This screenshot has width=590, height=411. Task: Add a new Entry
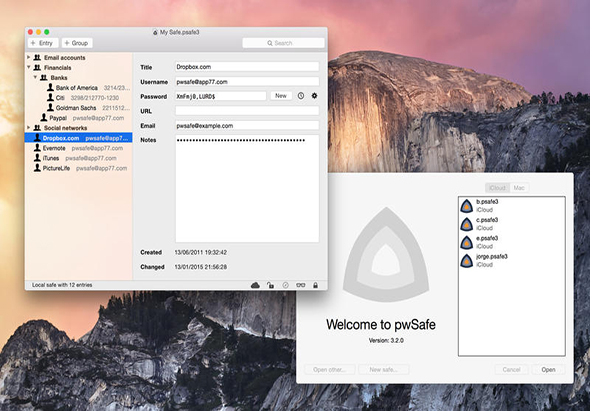coord(43,43)
